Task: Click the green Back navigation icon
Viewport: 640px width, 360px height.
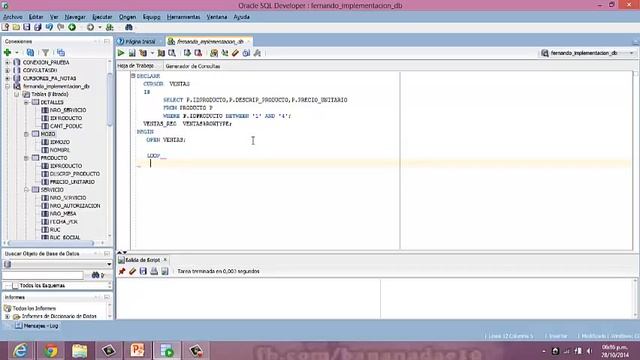Action: [x=72, y=27]
